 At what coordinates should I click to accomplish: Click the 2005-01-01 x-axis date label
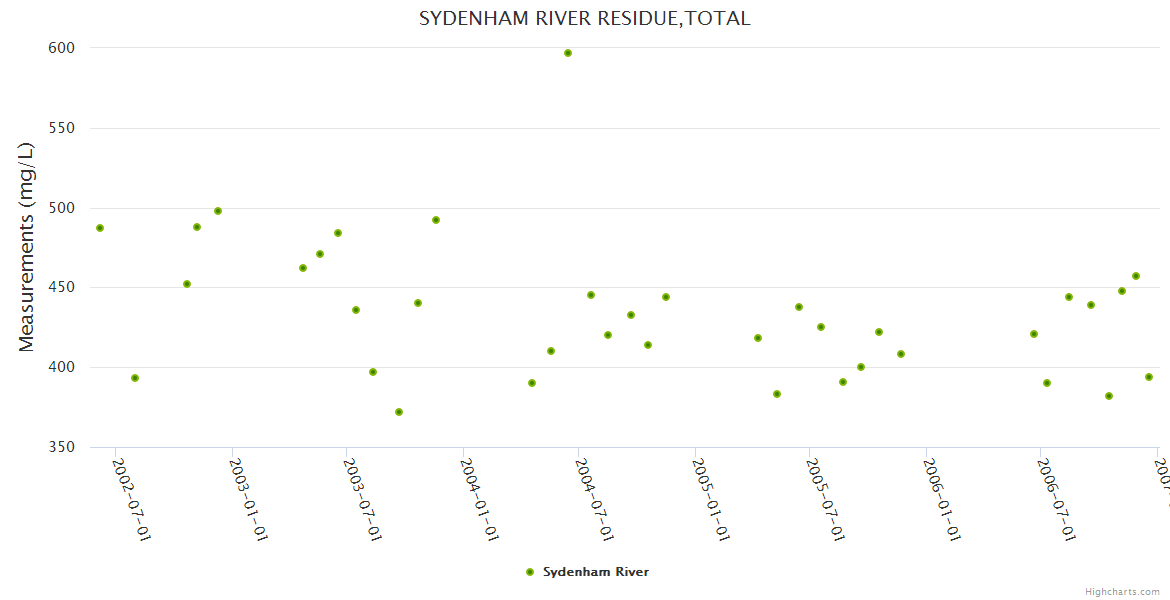710,500
